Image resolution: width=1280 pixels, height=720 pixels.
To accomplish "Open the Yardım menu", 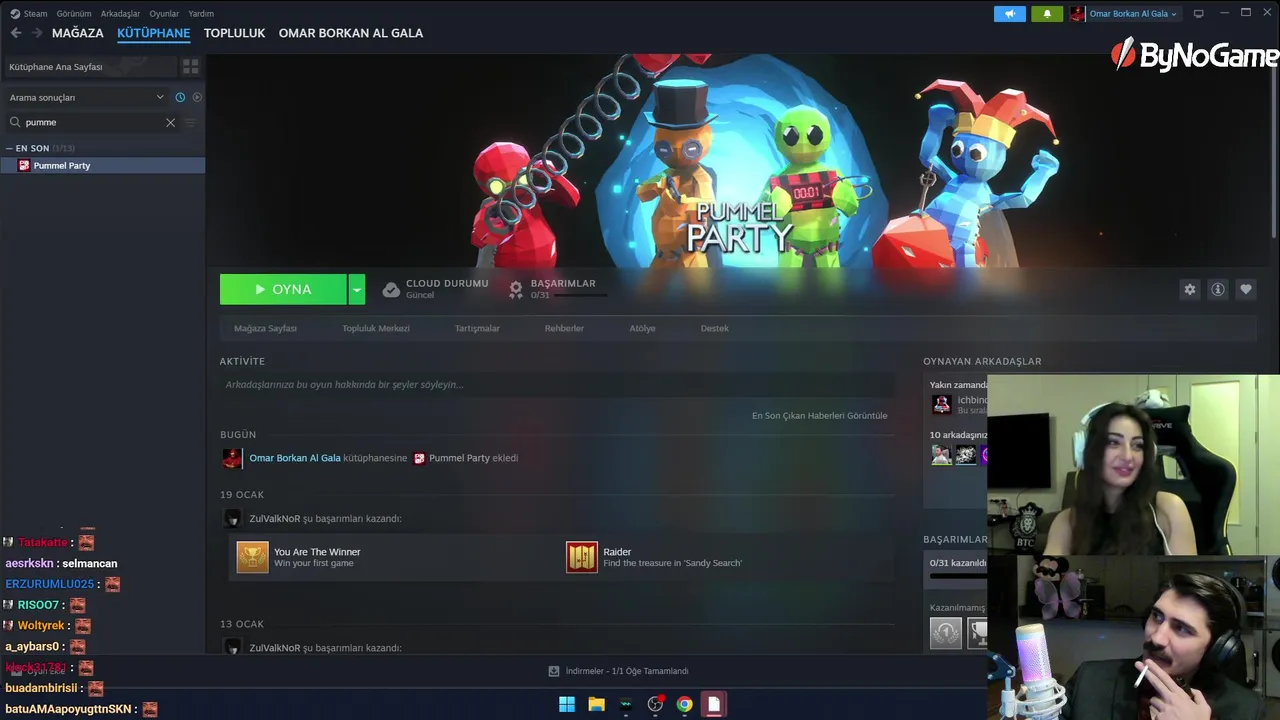I will tap(201, 14).
